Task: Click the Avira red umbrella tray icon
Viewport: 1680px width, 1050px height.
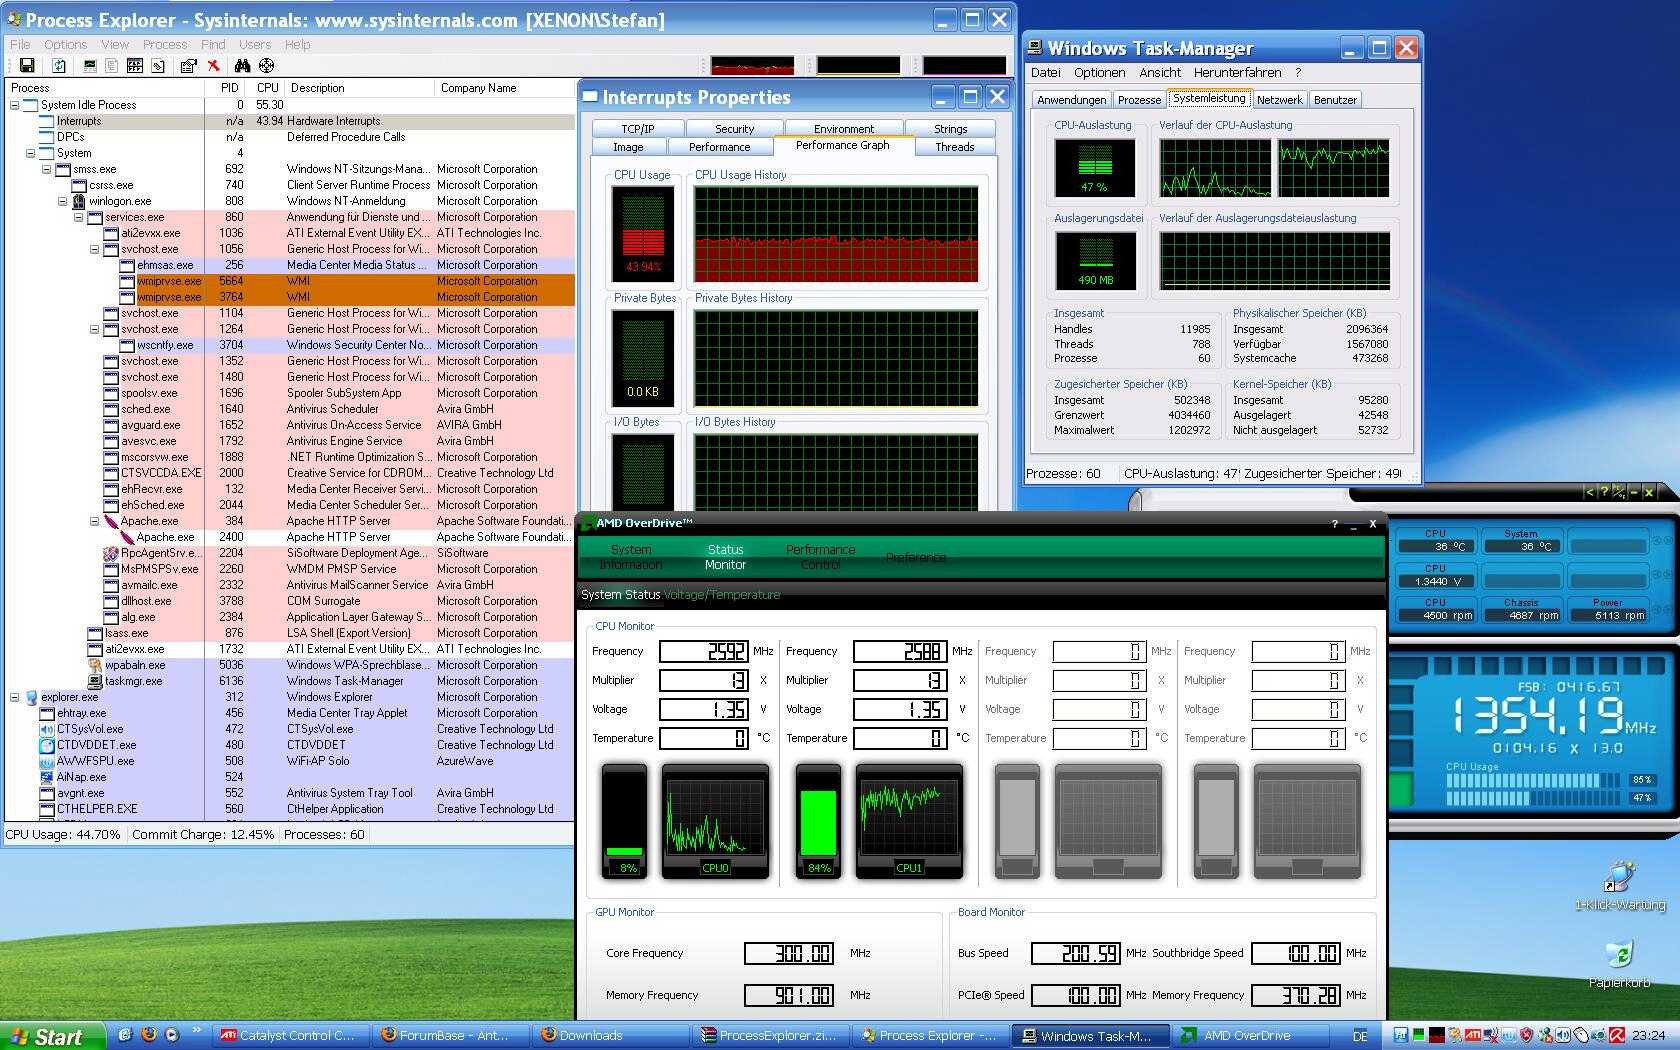Action: coord(1616,1036)
